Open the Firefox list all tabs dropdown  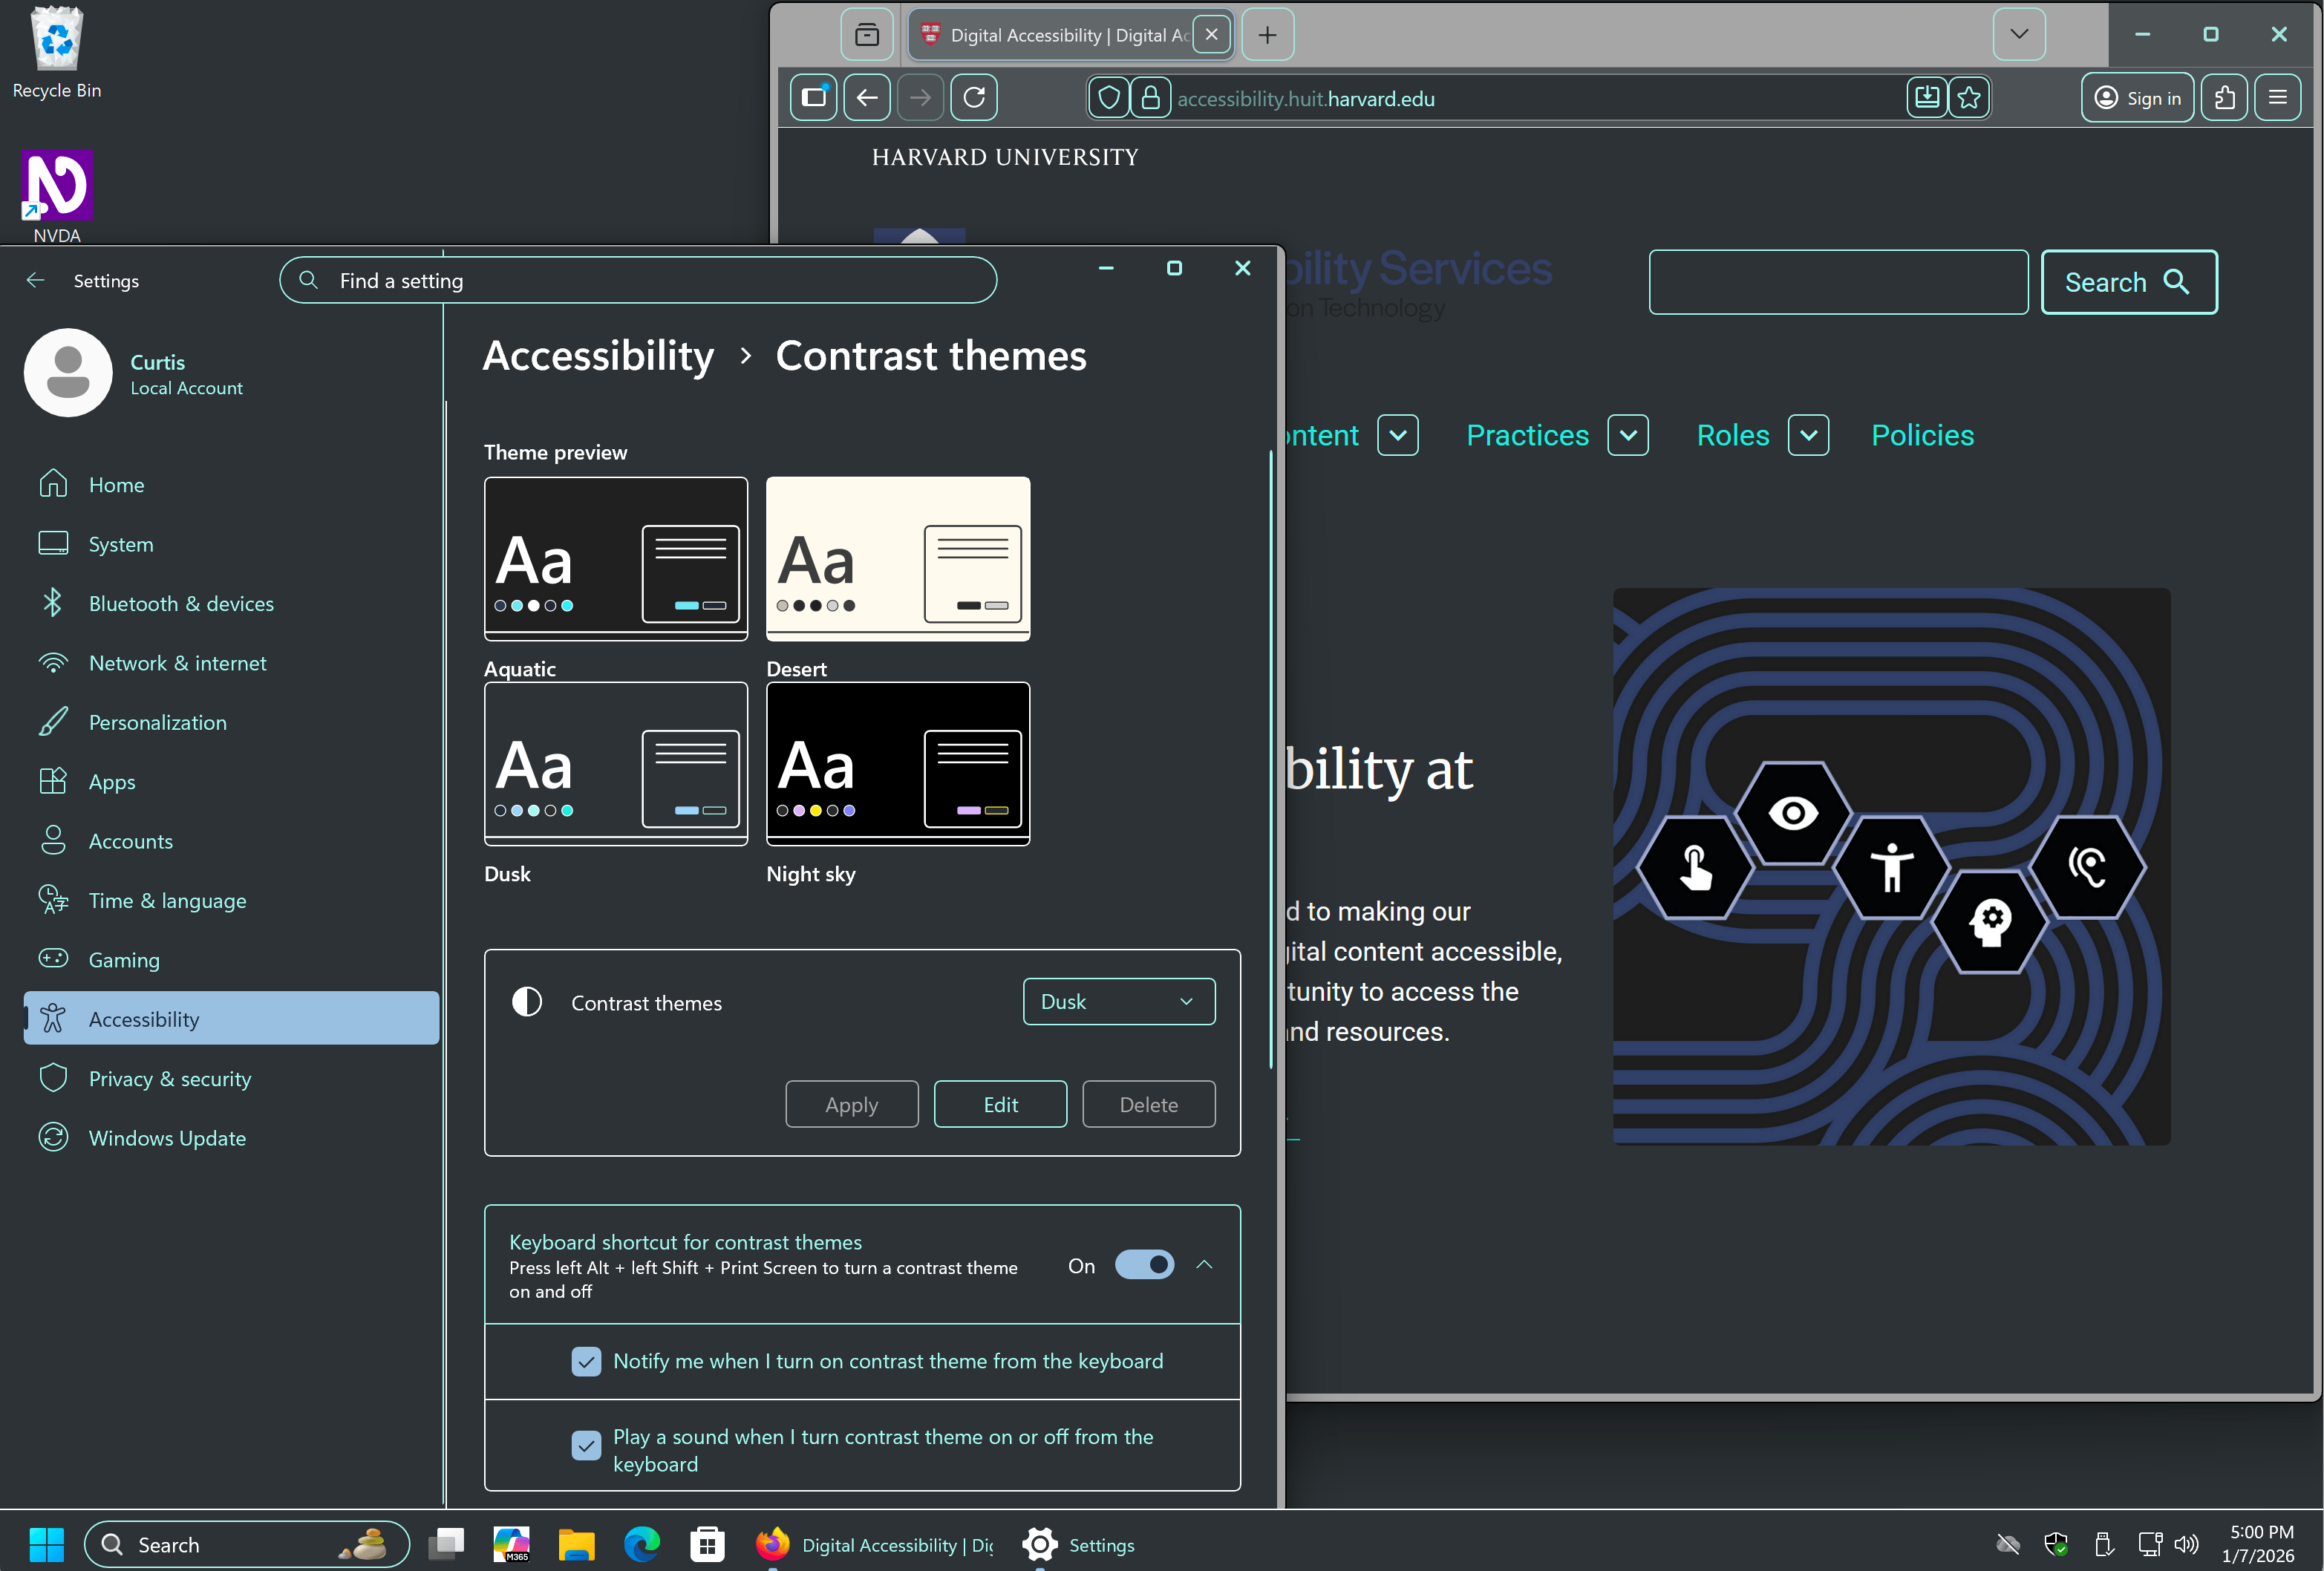click(x=2019, y=34)
